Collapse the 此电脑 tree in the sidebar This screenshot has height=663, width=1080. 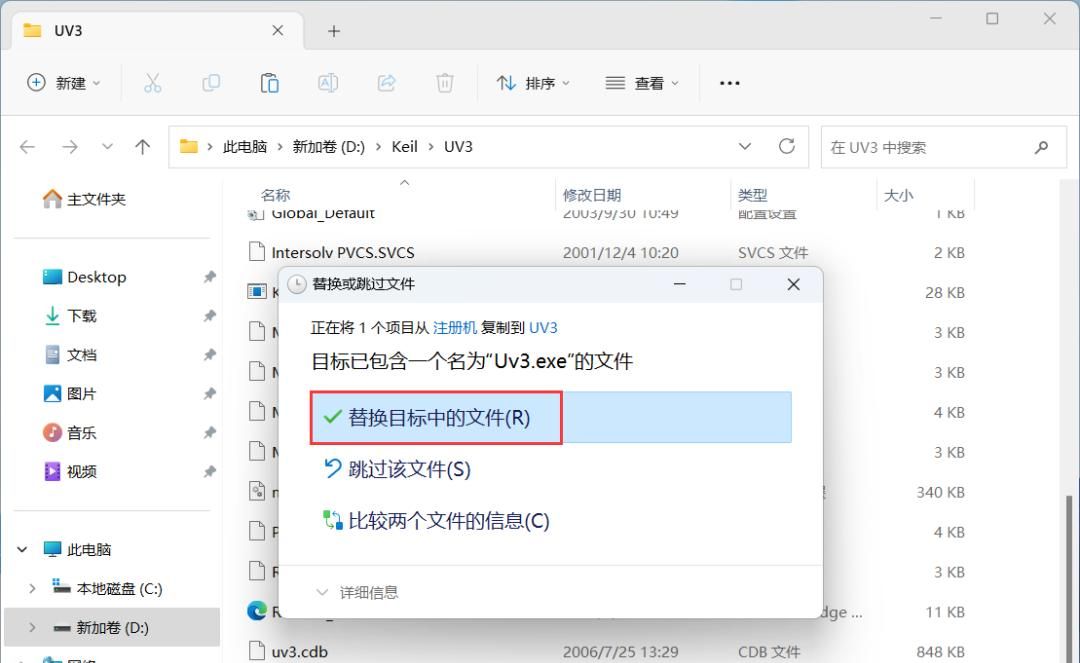click(22, 548)
